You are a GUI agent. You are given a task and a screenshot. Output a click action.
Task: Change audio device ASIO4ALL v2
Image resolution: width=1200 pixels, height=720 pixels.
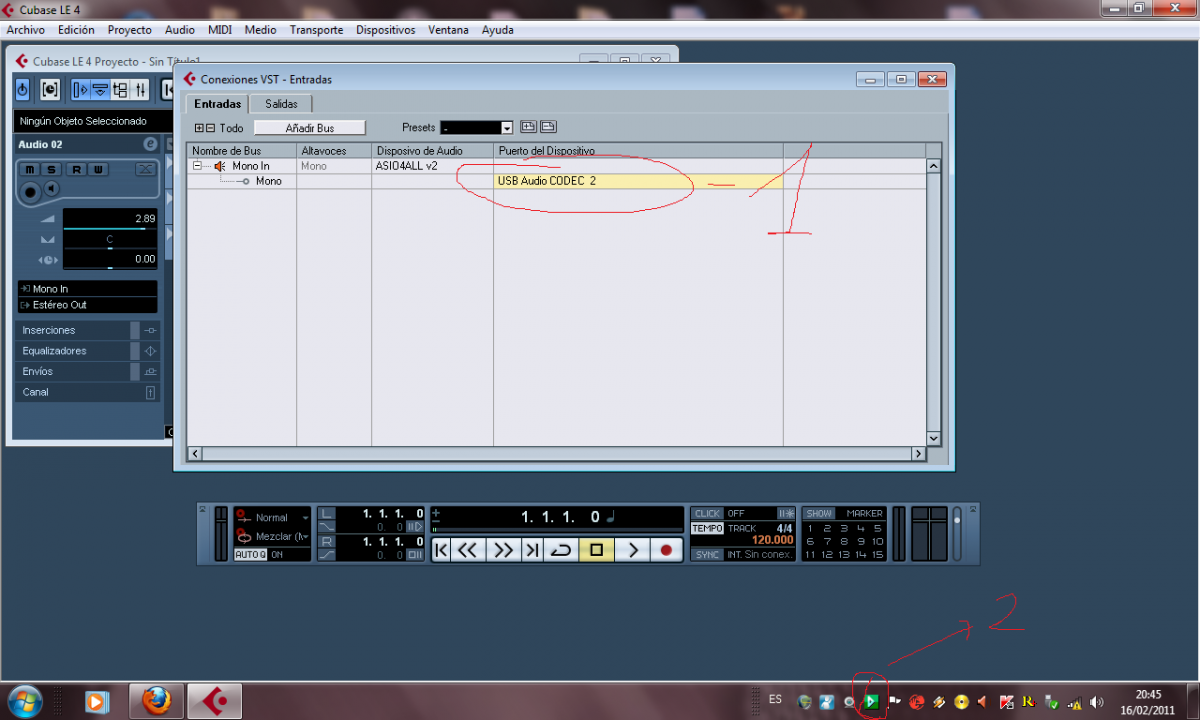(432, 166)
